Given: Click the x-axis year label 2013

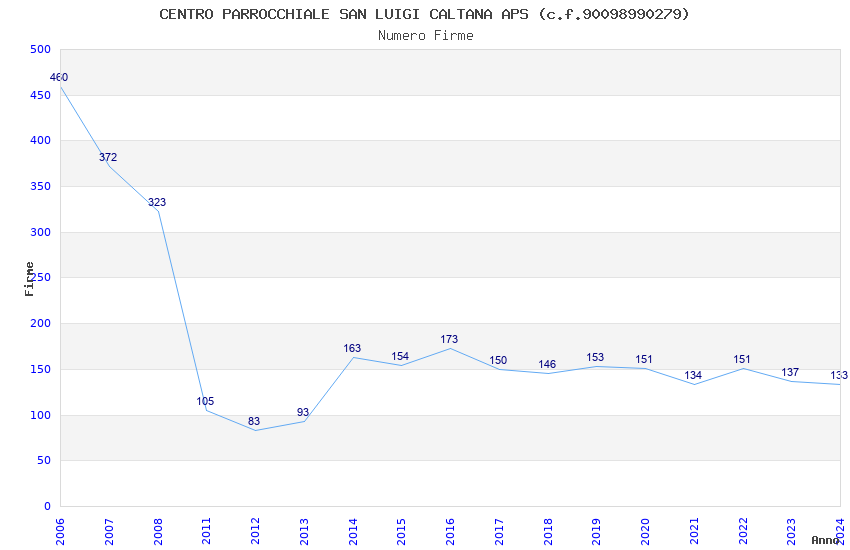Looking at the screenshot, I should coord(304,531).
